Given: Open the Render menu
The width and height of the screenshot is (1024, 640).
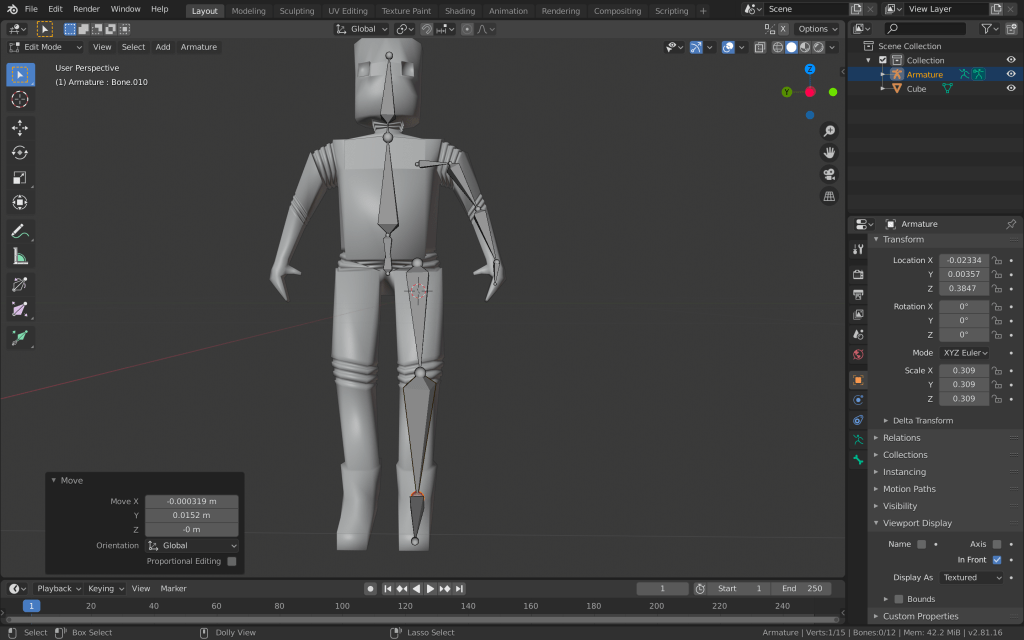Looking at the screenshot, I should (x=86, y=9).
